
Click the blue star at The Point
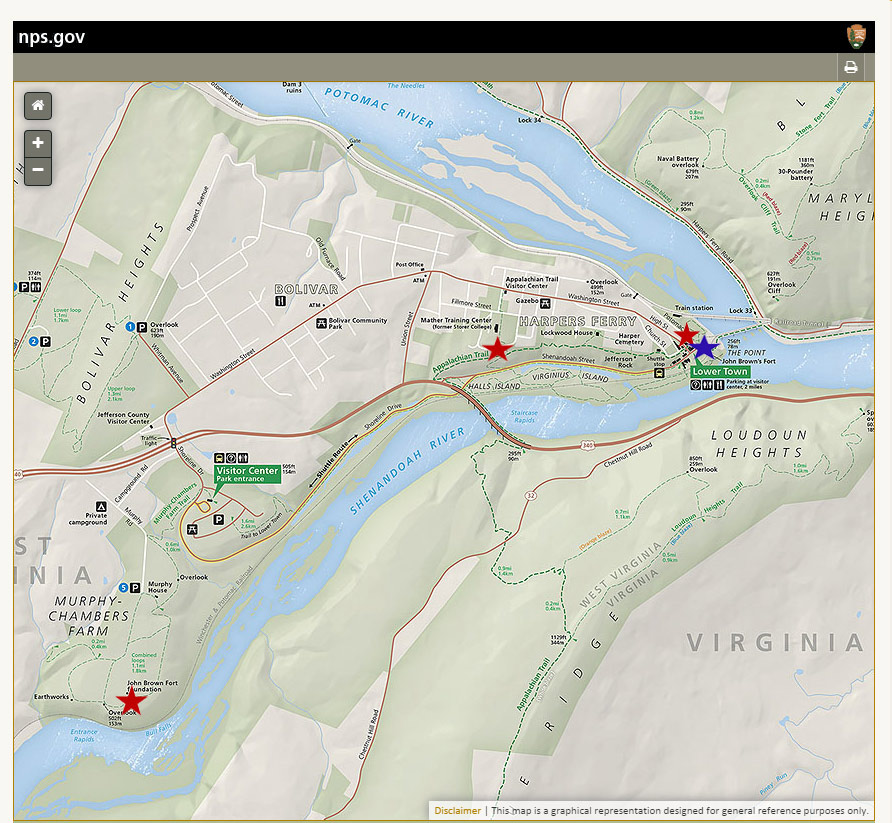click(705, 347)
